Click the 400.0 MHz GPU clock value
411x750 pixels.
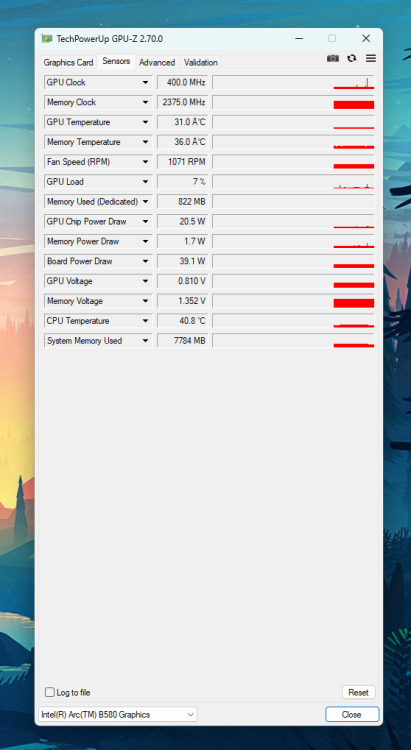pyautogui.click(x=183, y=82)
